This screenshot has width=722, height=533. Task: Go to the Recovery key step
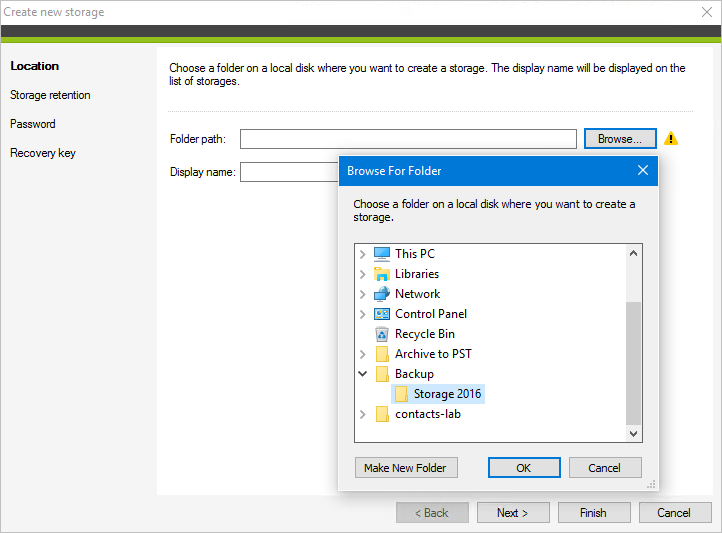[43, 153]
